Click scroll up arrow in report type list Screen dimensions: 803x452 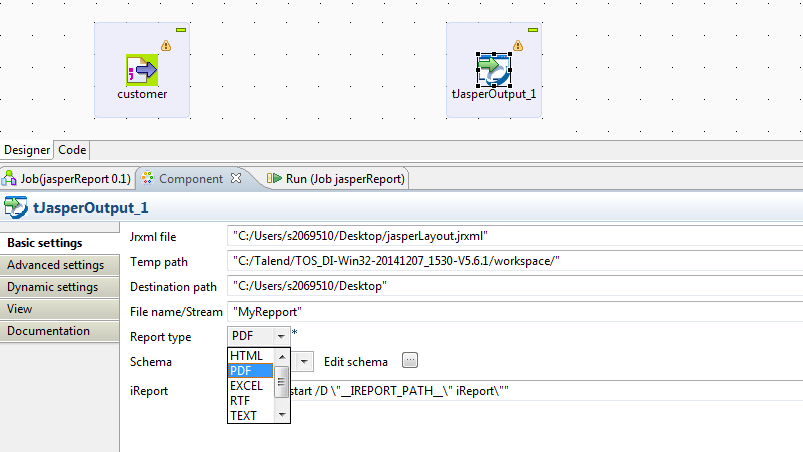click(282, 356)
